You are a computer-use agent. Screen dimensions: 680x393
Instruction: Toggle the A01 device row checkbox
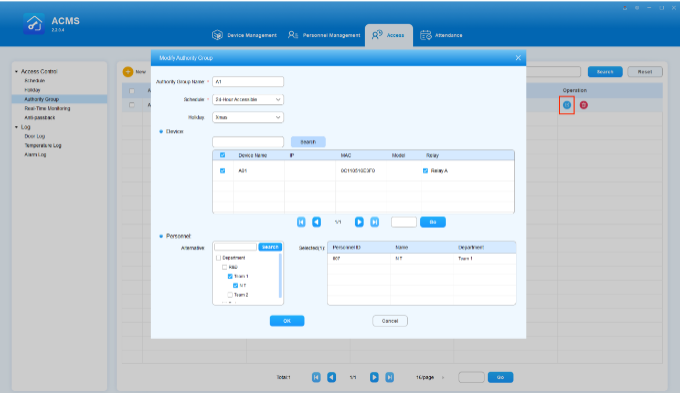pos(222,171)
